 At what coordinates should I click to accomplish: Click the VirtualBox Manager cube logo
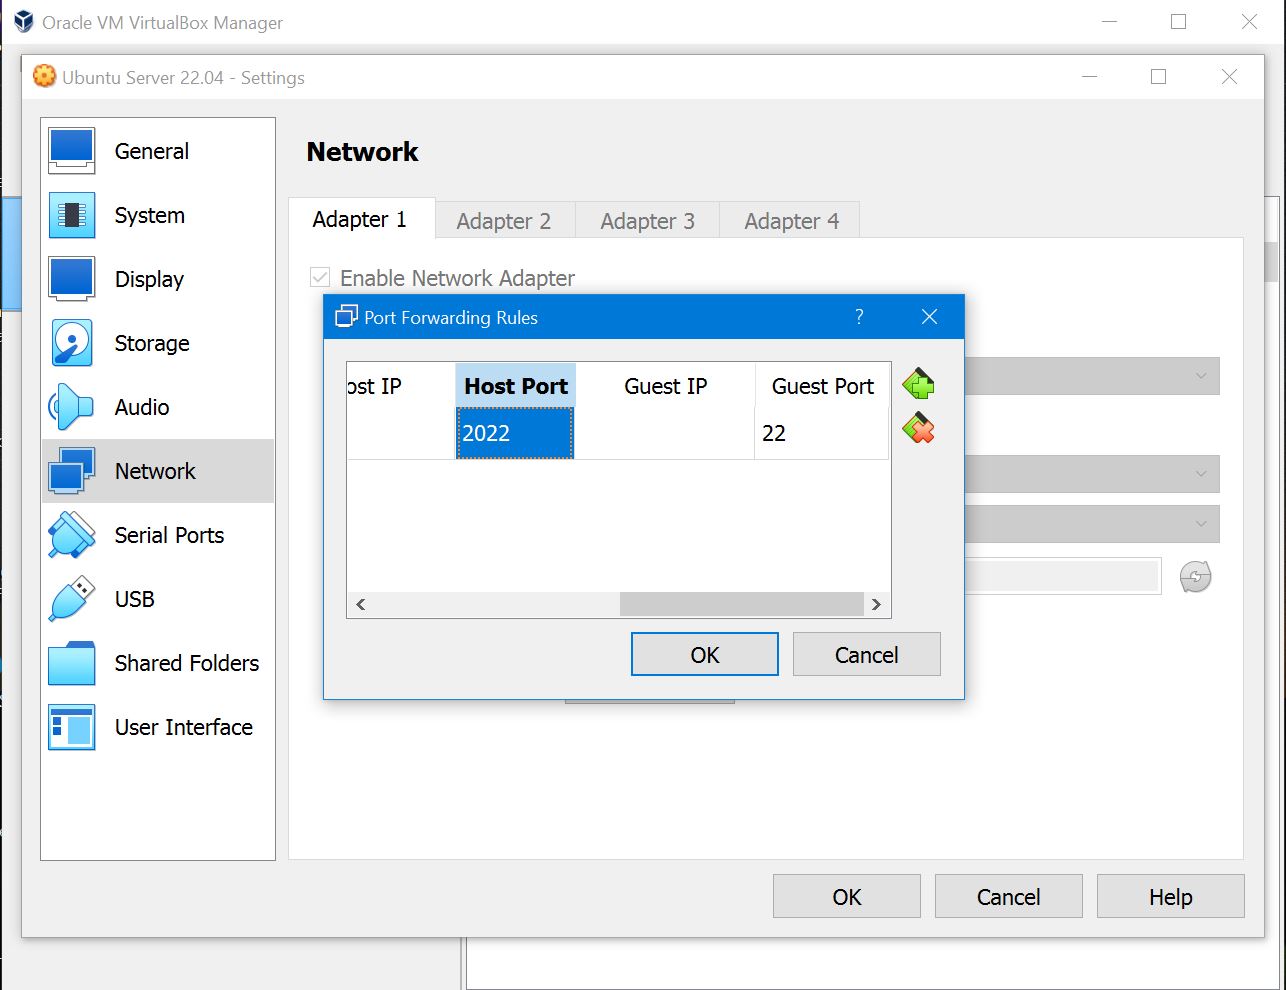24,21
